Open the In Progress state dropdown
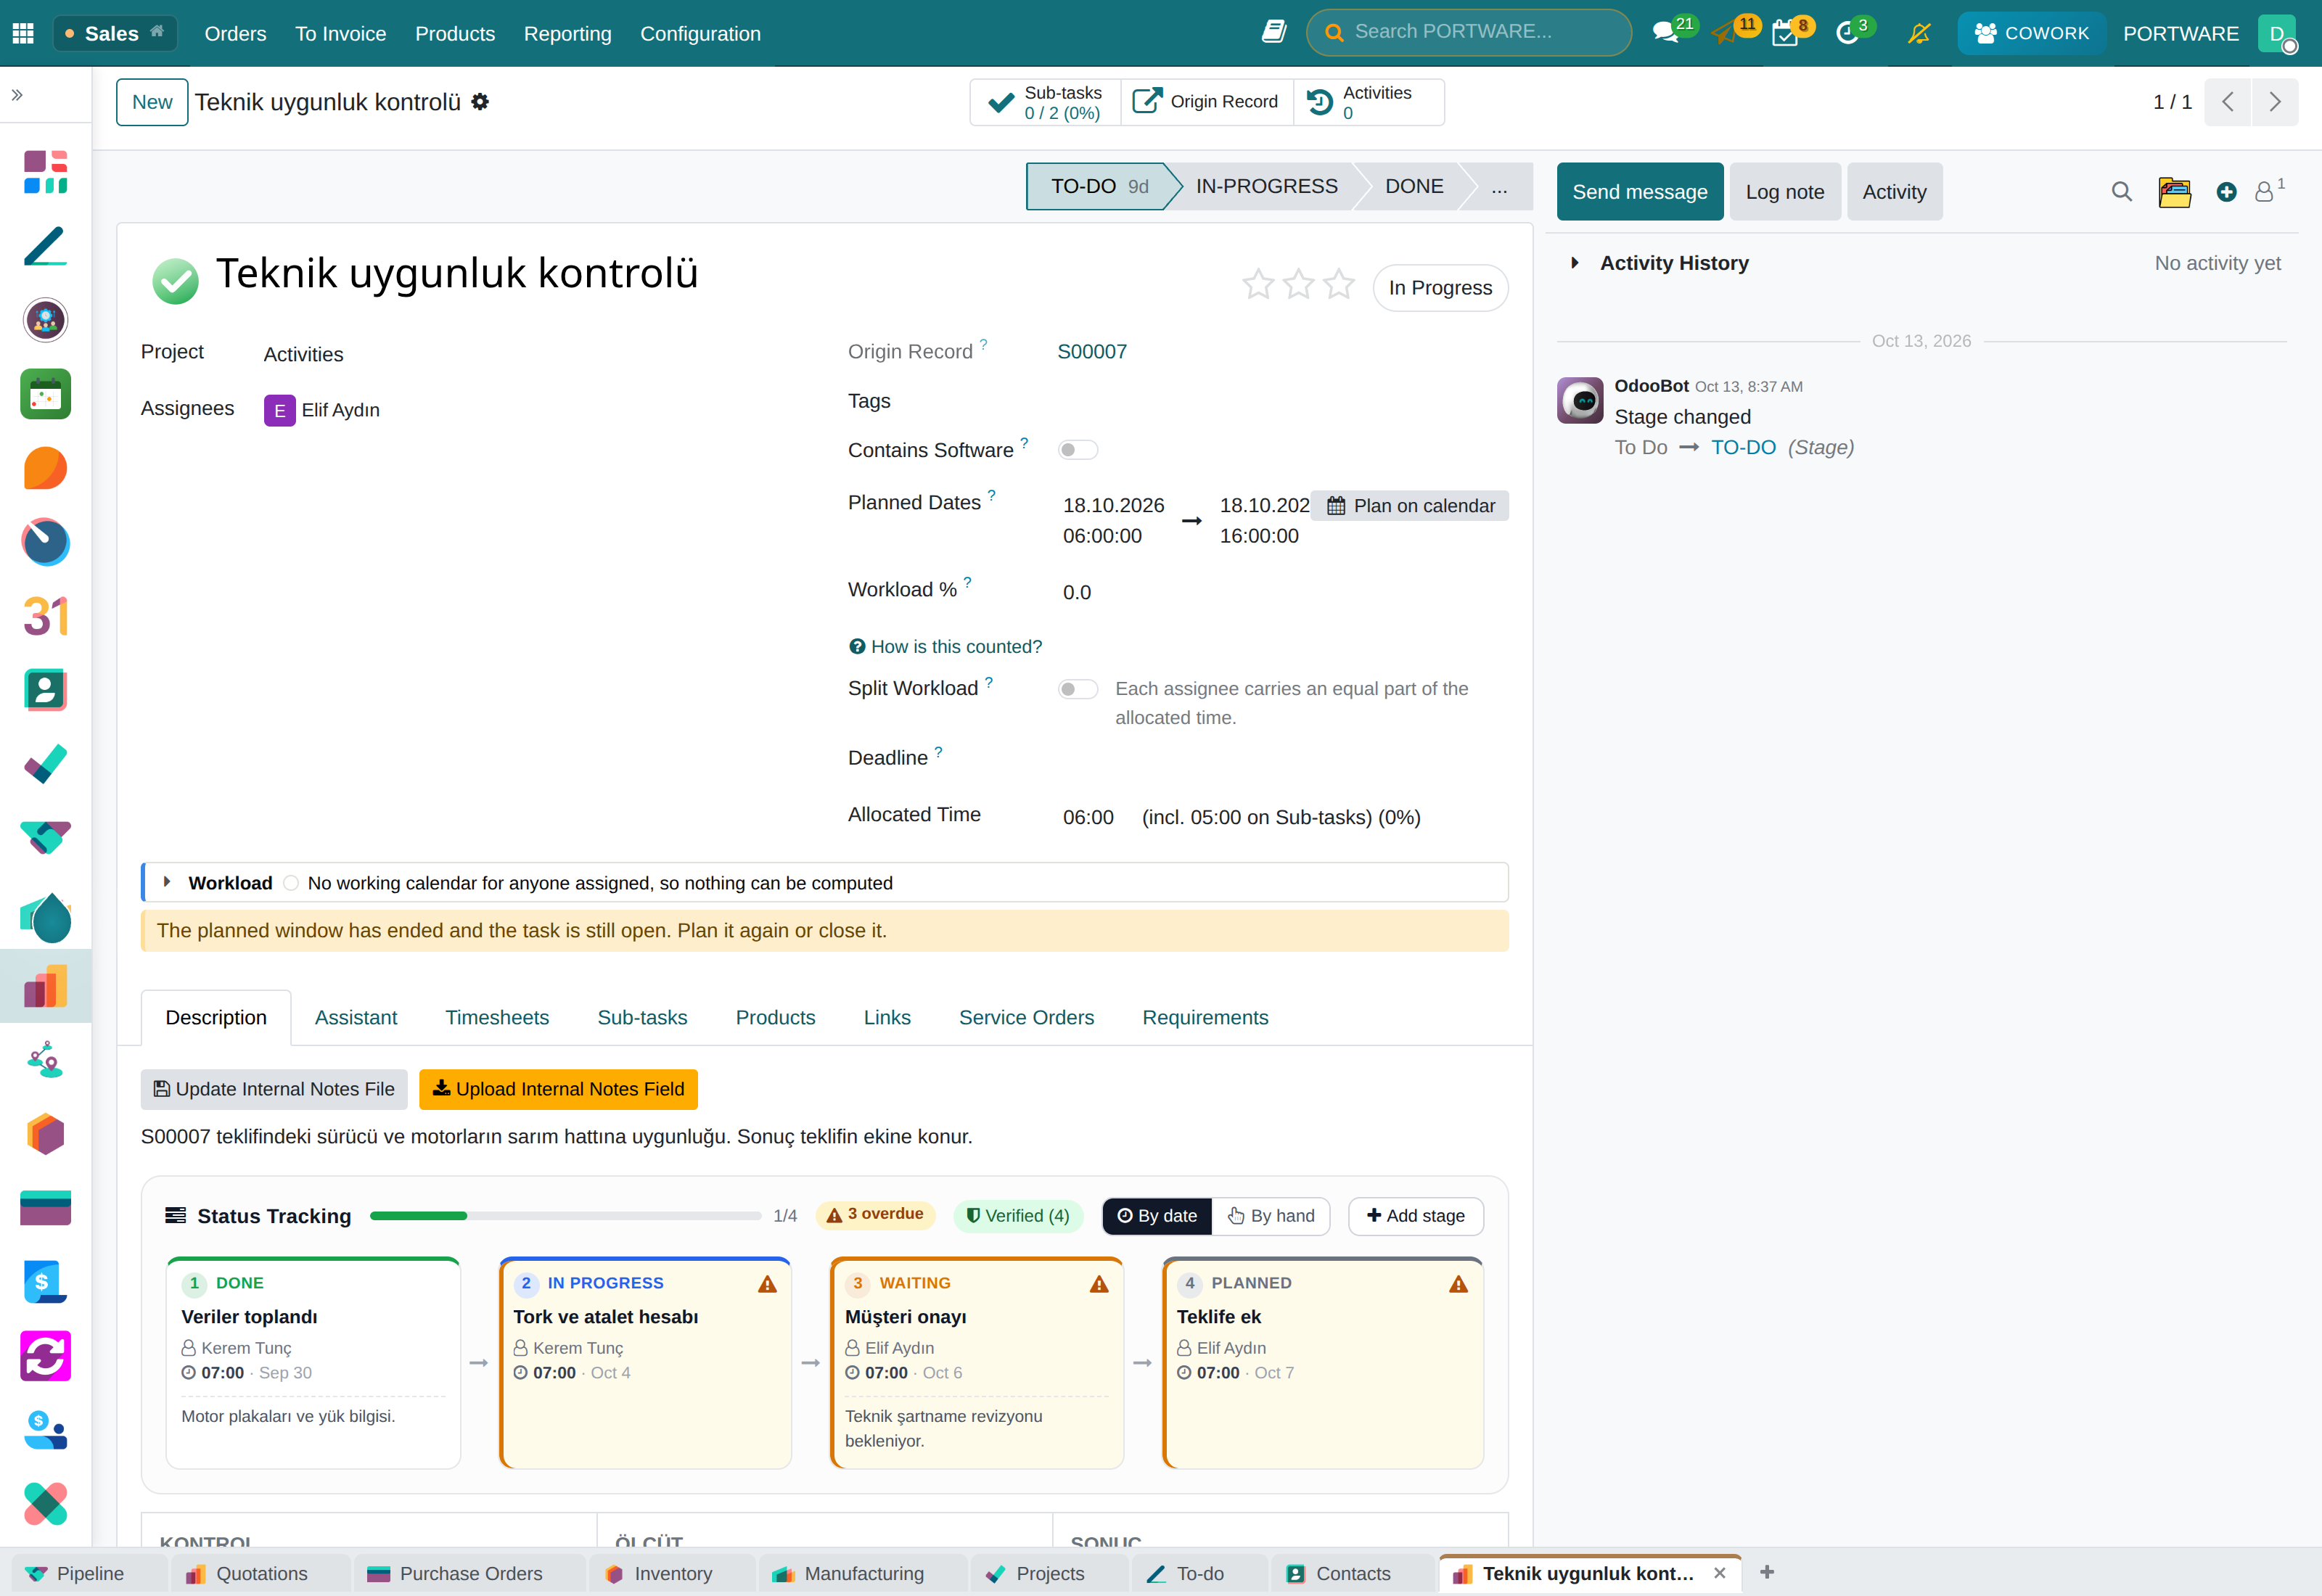This screenshot has height=1596, width=2322. 1440,288
